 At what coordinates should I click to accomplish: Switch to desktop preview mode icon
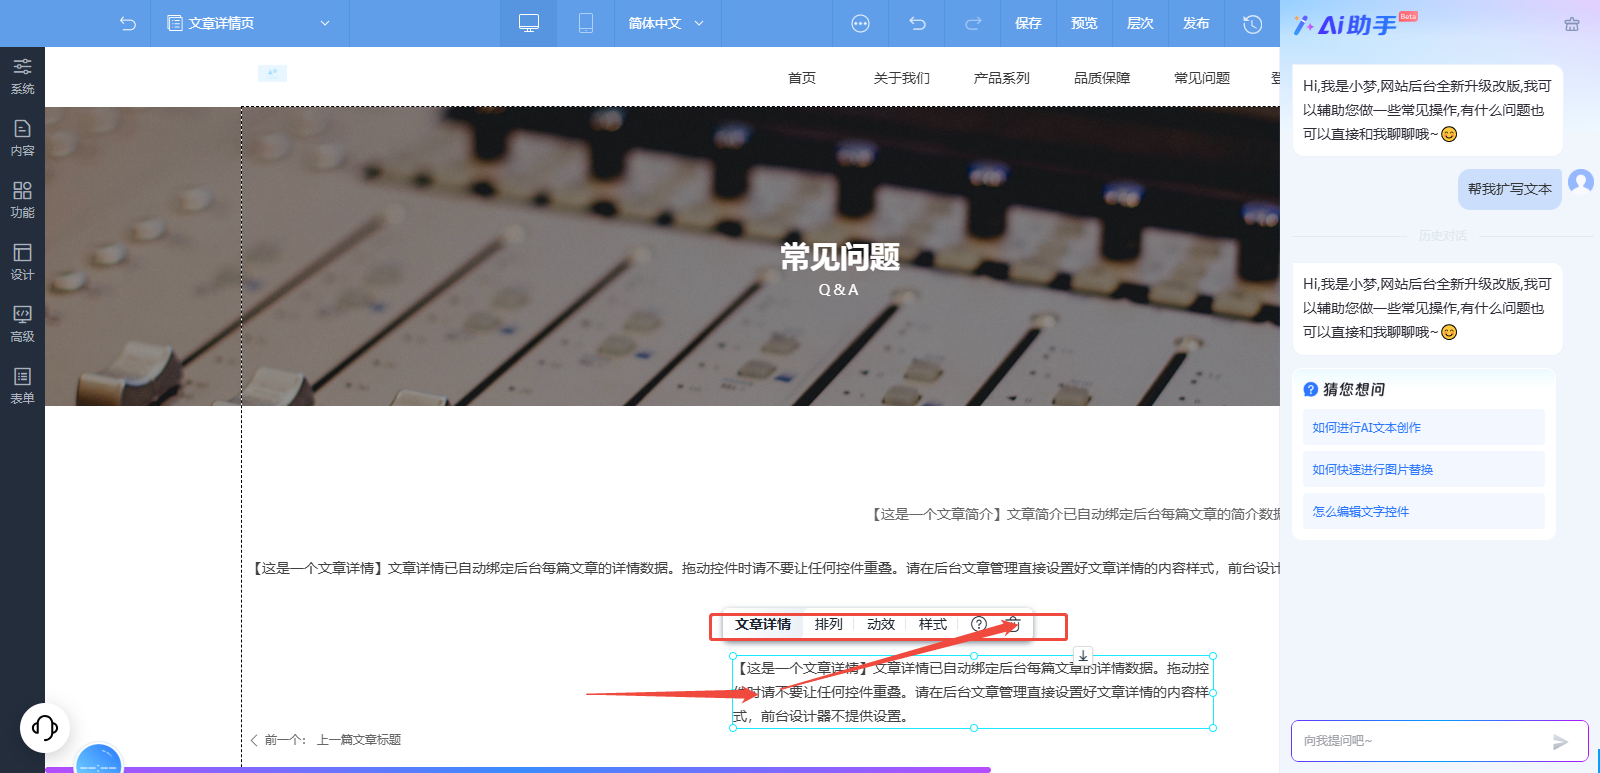pyautogui.click(x=529, y=23)
